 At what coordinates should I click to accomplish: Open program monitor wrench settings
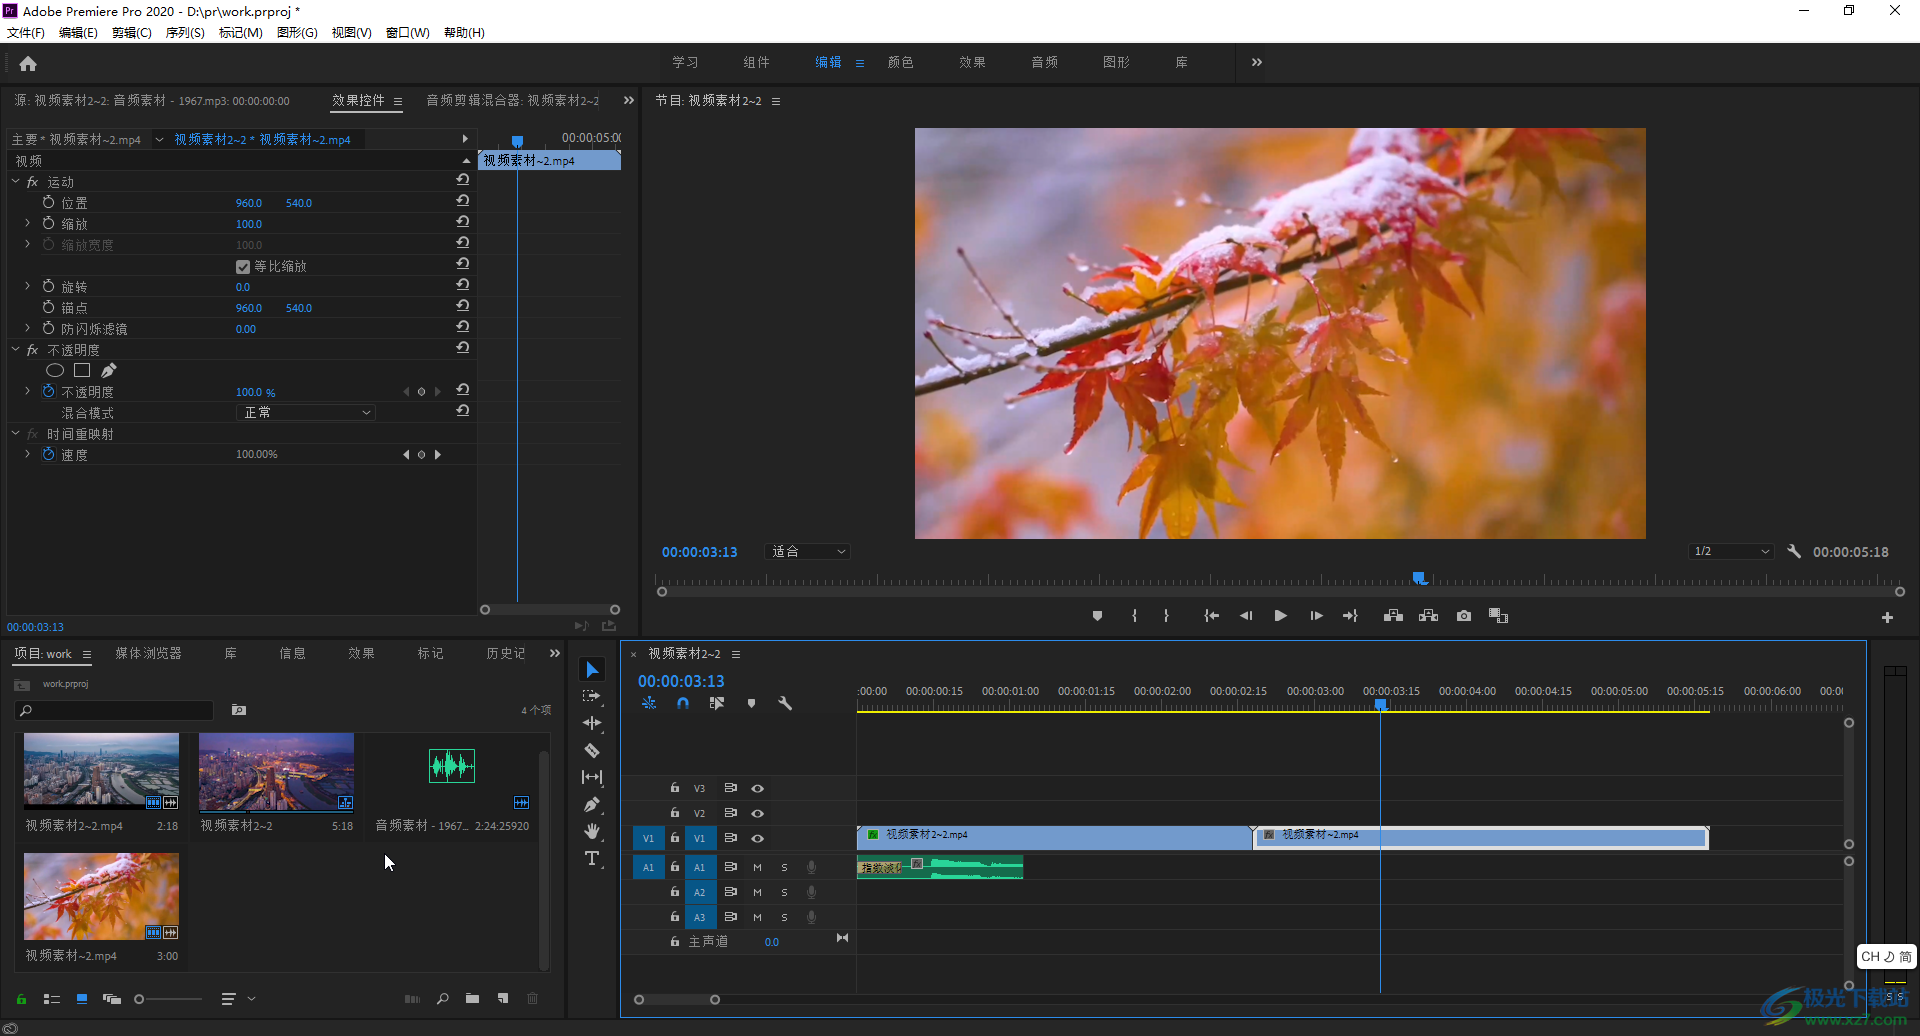(1794, 551)
